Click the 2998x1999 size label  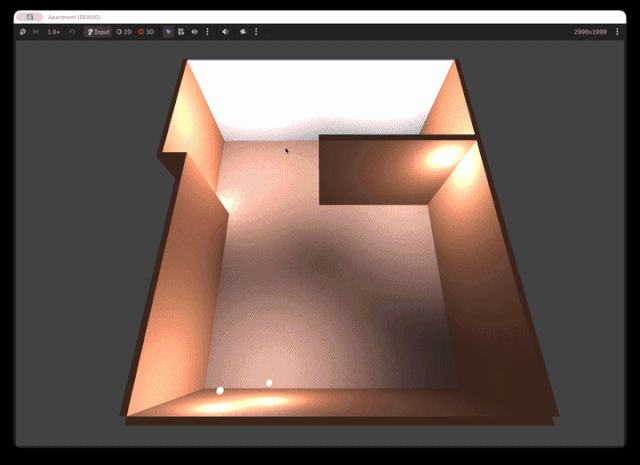(590, 32)
